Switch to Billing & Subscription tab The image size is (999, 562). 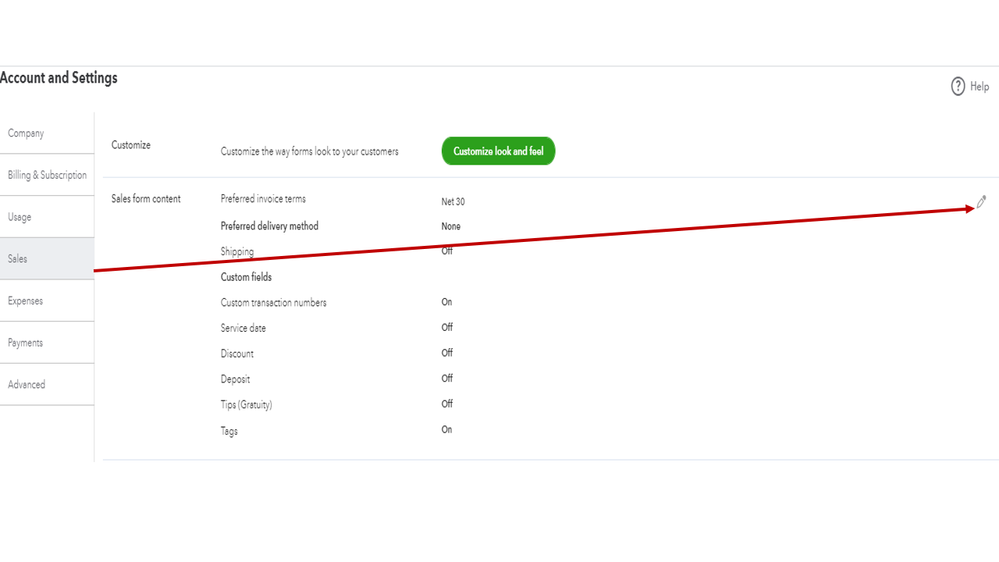[47, 175]
